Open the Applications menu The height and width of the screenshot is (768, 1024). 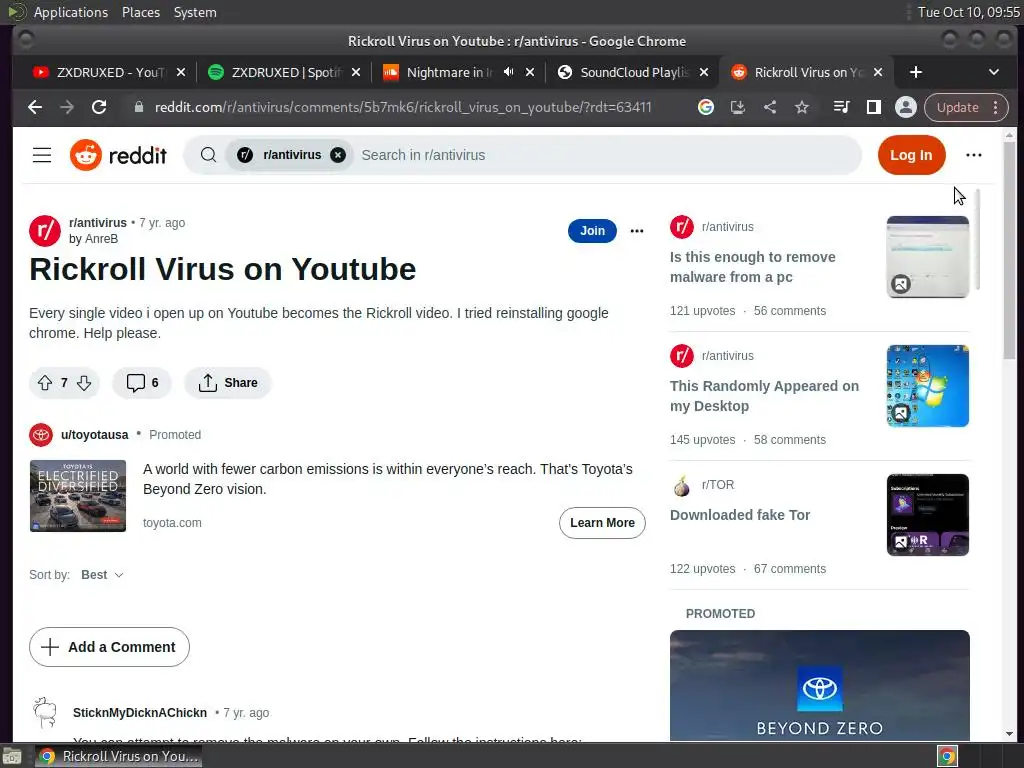pos(71,12)
